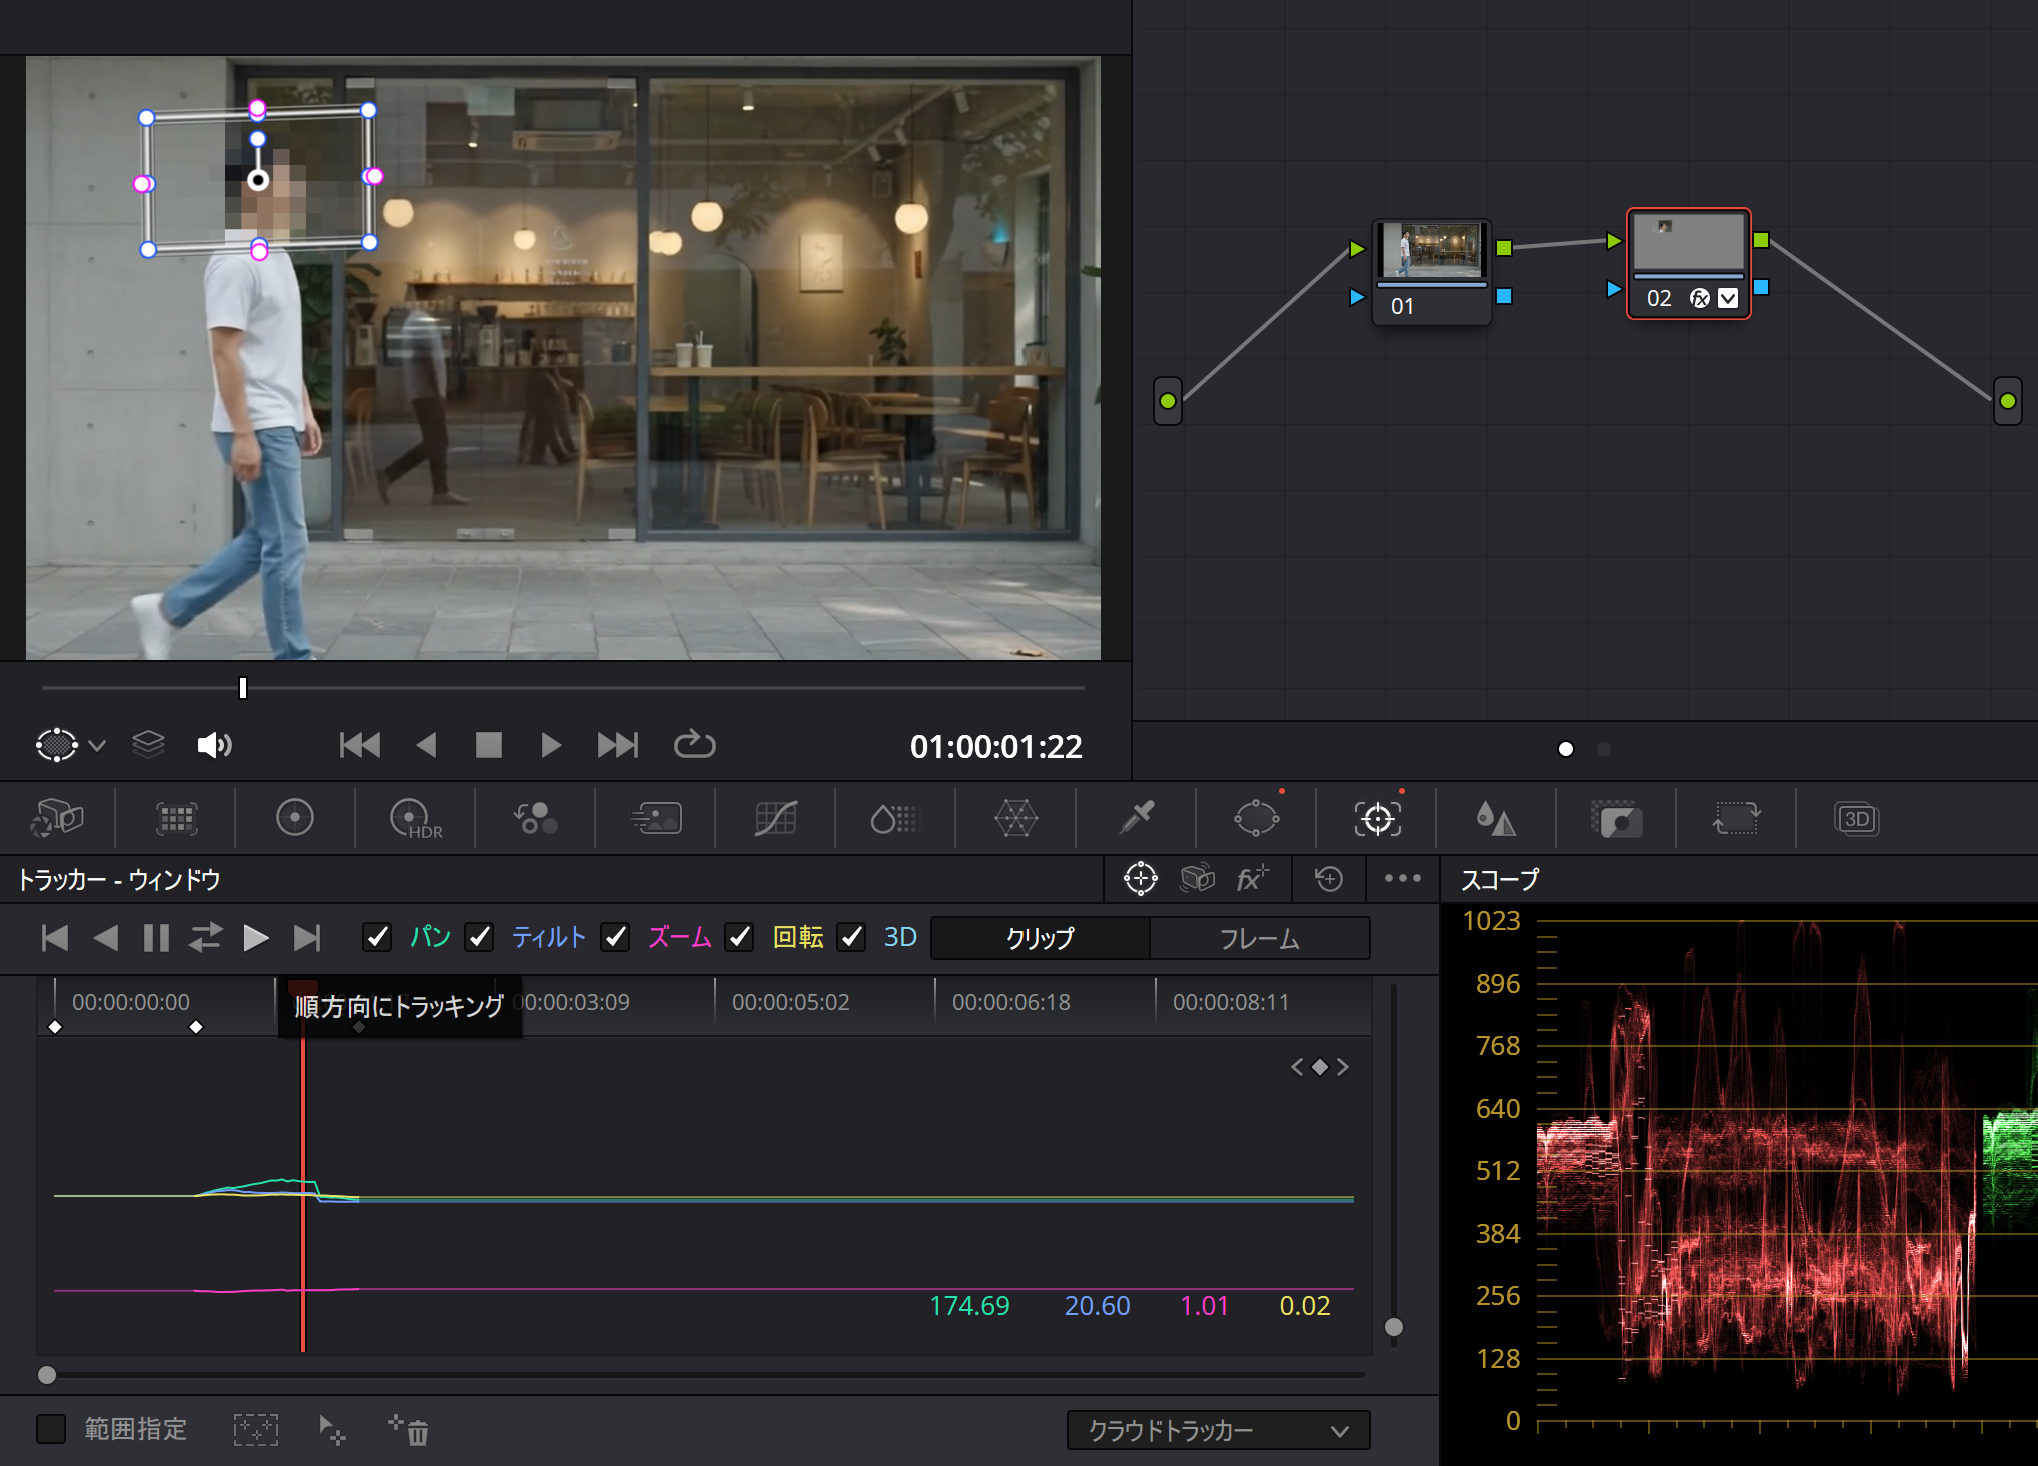The image size is (2038, 1466).
Task: Open the Camera Raw palette icon
Action: 57,819
